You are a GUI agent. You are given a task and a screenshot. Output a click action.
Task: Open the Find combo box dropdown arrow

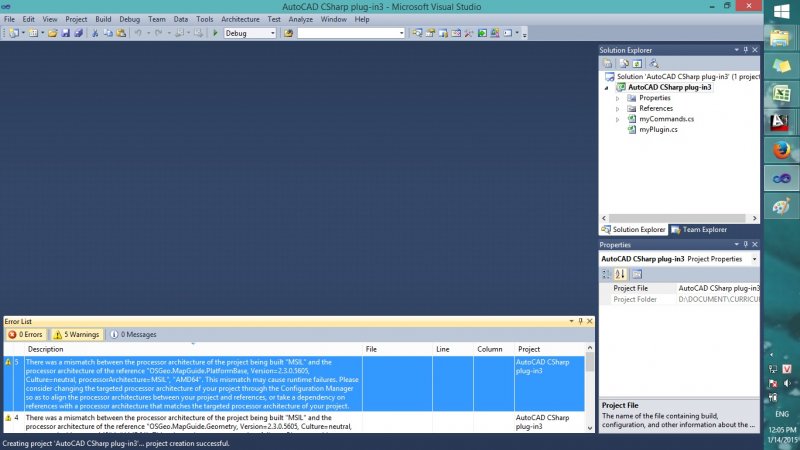(401, 33)
